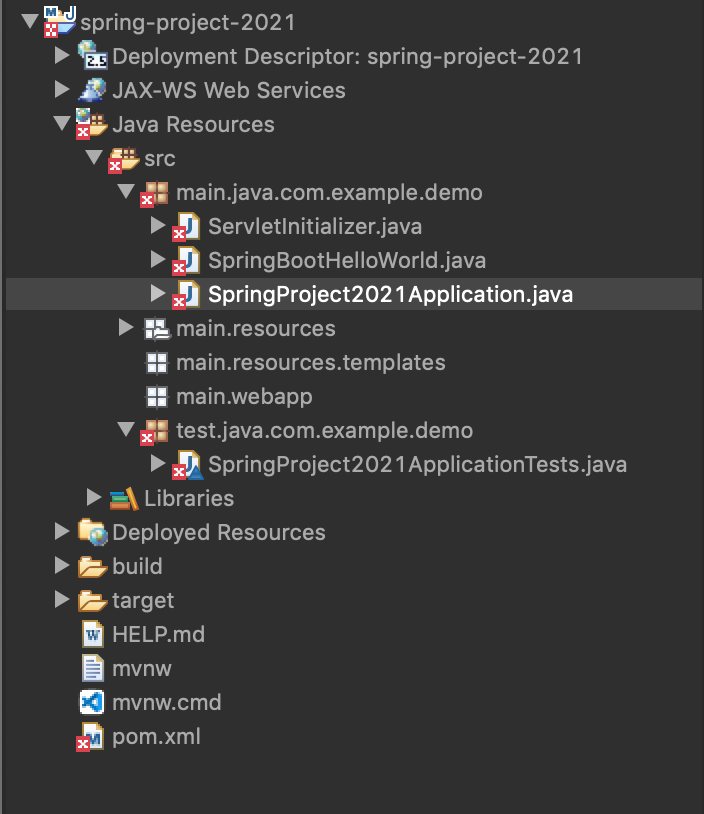
Task: Click the mvnw text file icon
Action: tap(92, 668)
